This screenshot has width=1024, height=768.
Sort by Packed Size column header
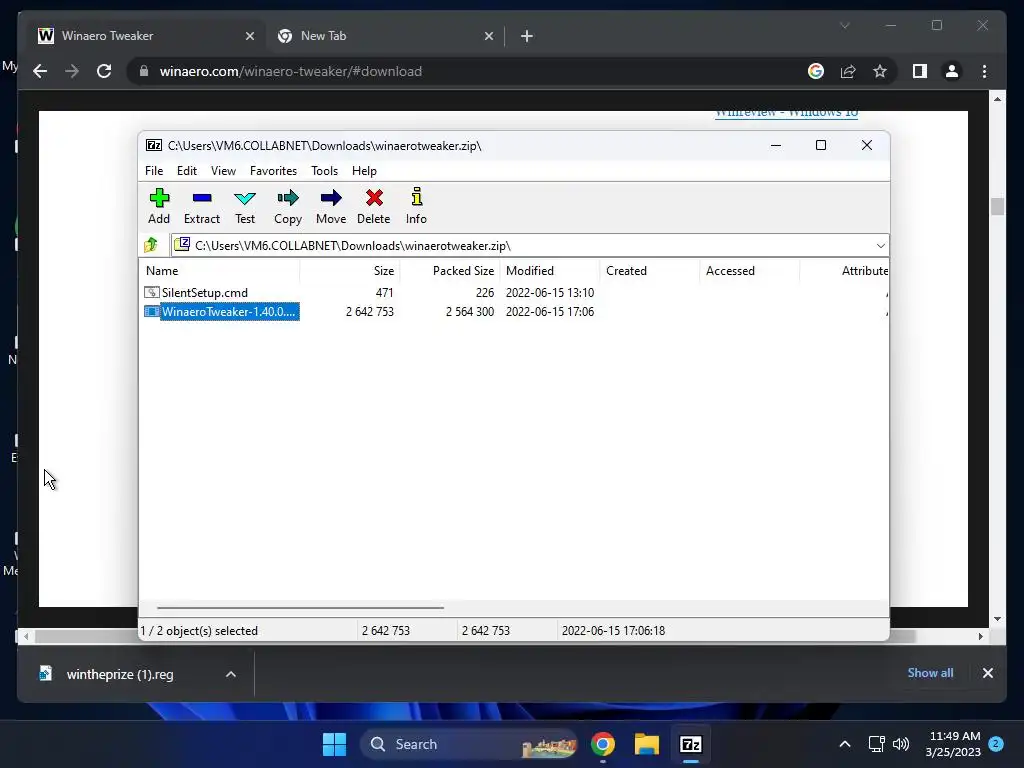coord(450,270)
